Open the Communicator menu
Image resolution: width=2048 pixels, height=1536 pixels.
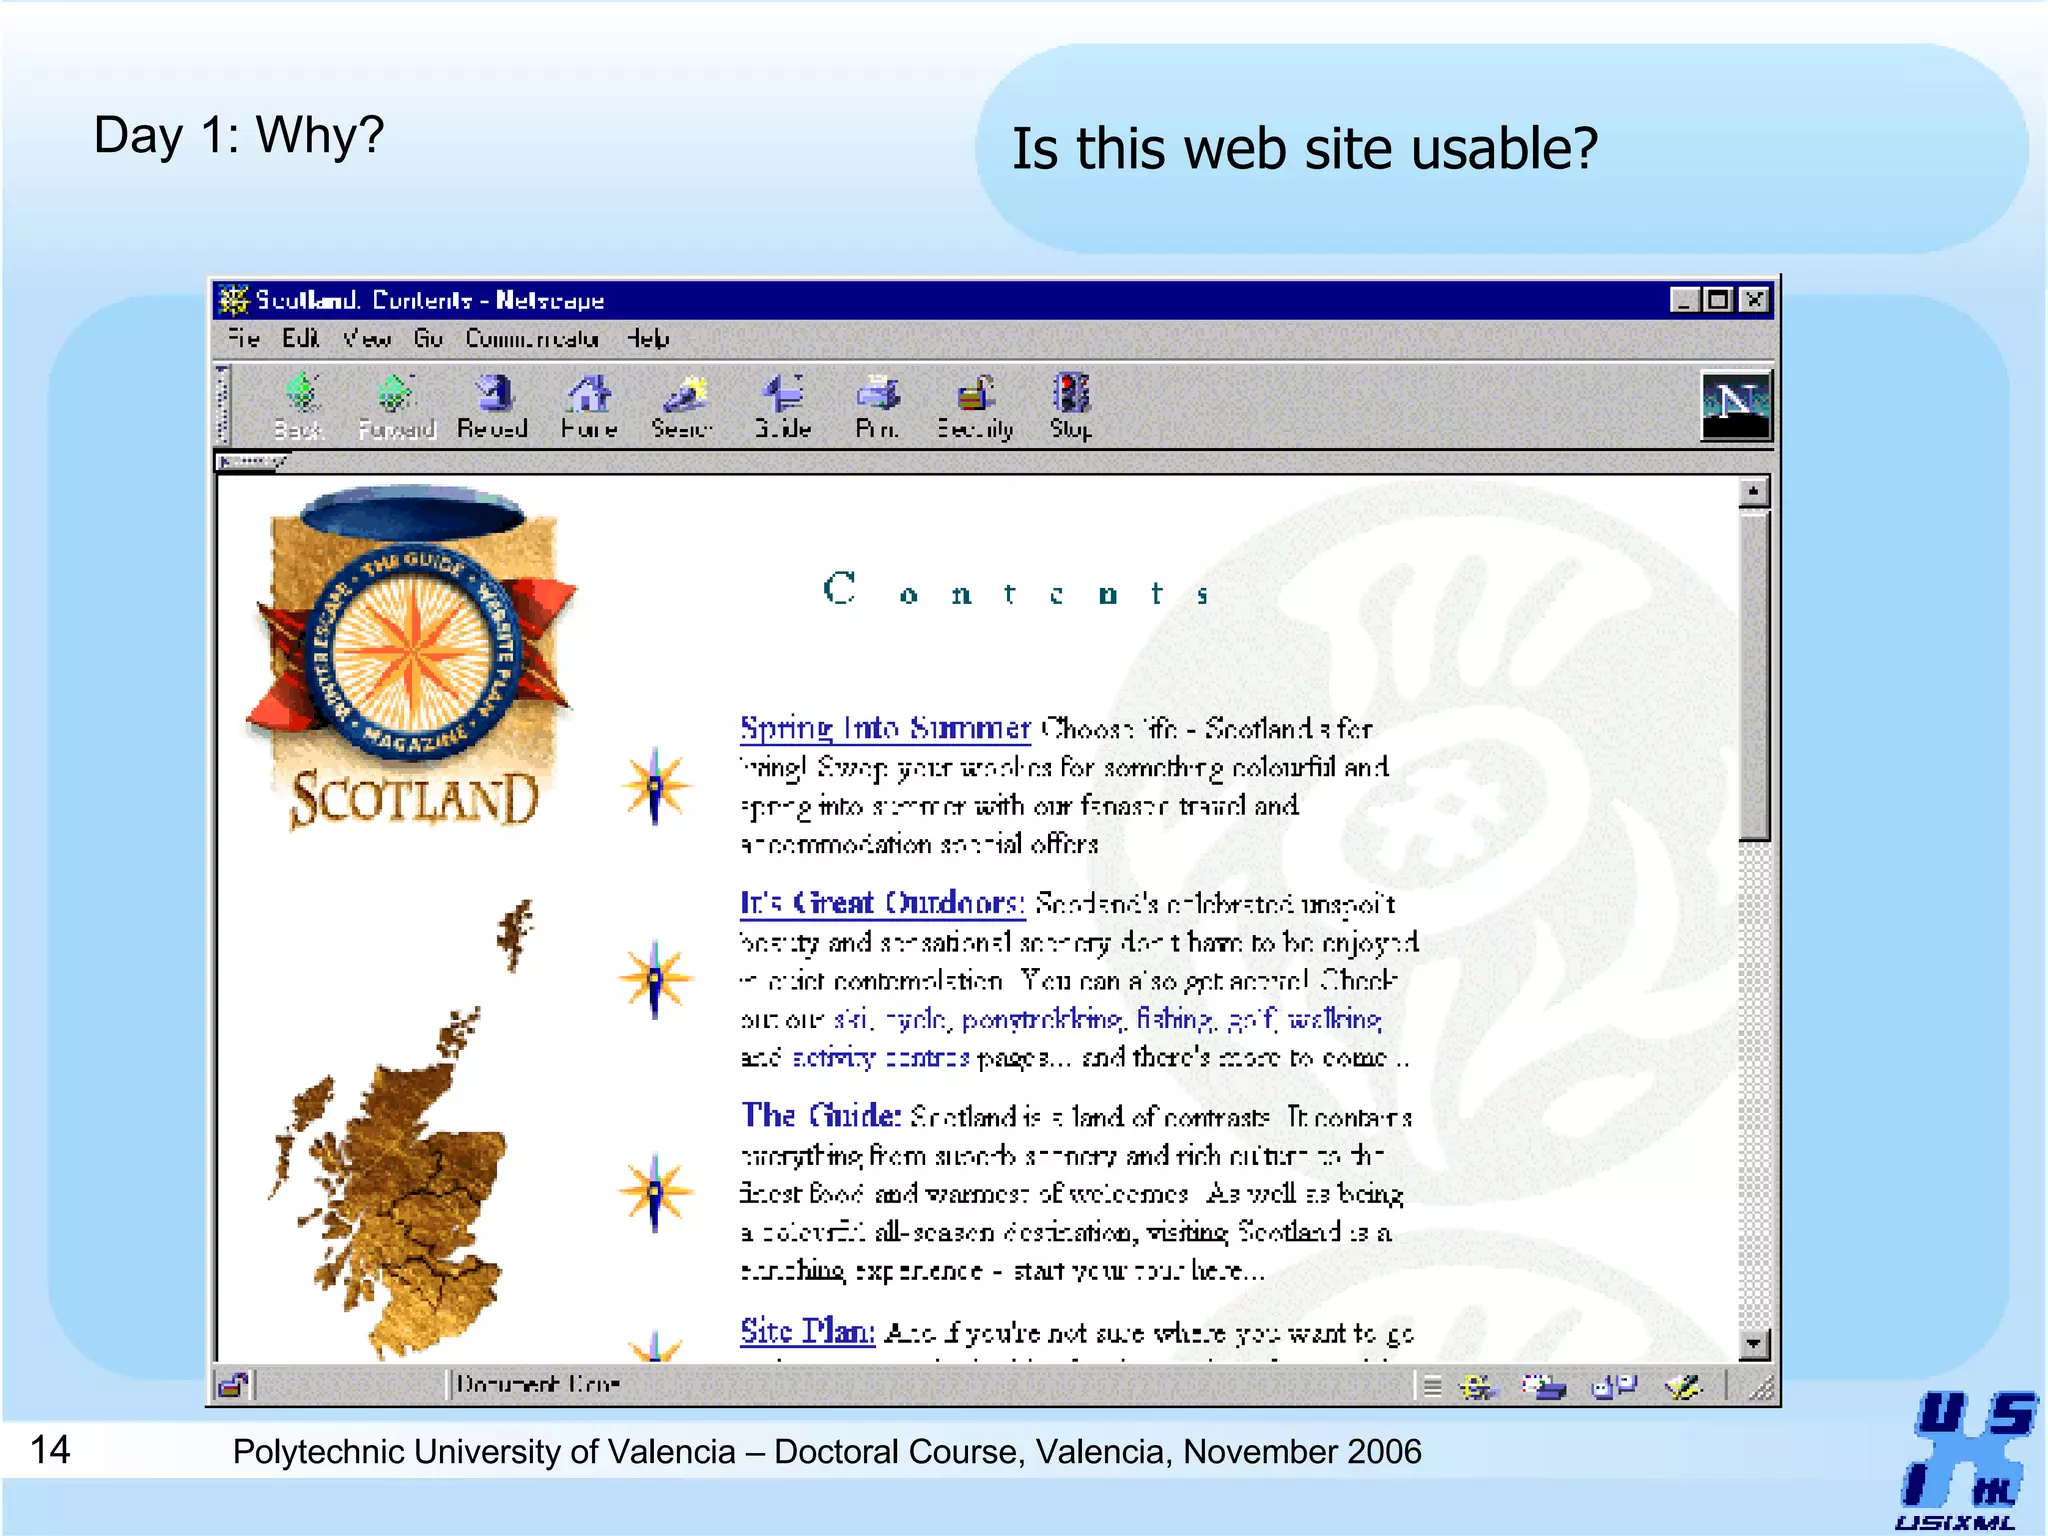pyautogui.click(x=531, y=339)
